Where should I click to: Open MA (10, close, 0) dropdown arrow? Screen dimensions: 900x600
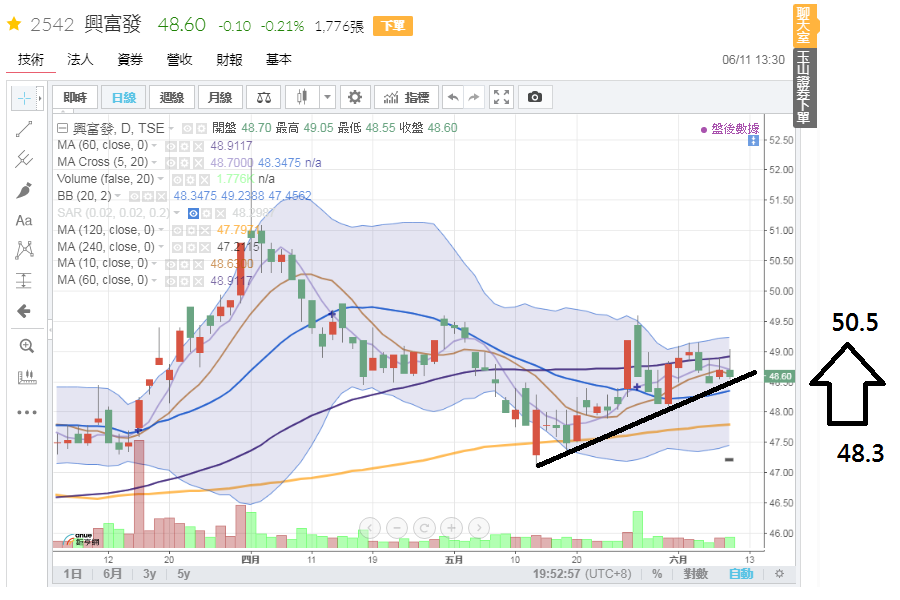[154, 264]
